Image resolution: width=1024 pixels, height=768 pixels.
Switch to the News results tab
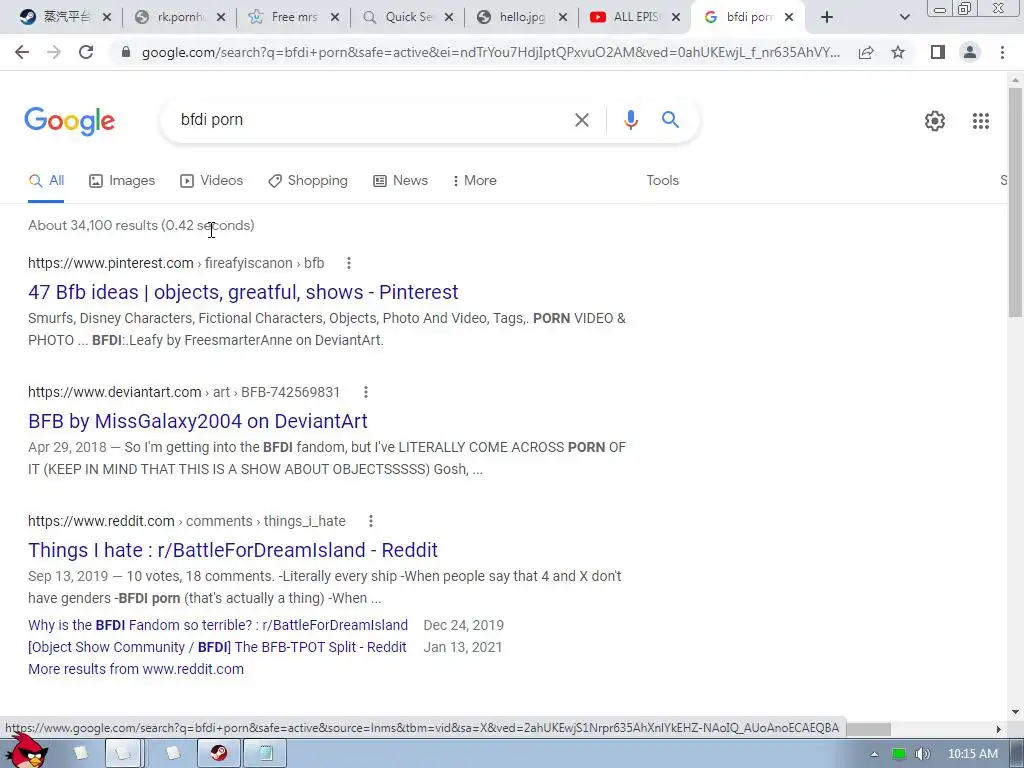[x=400, y=181]
